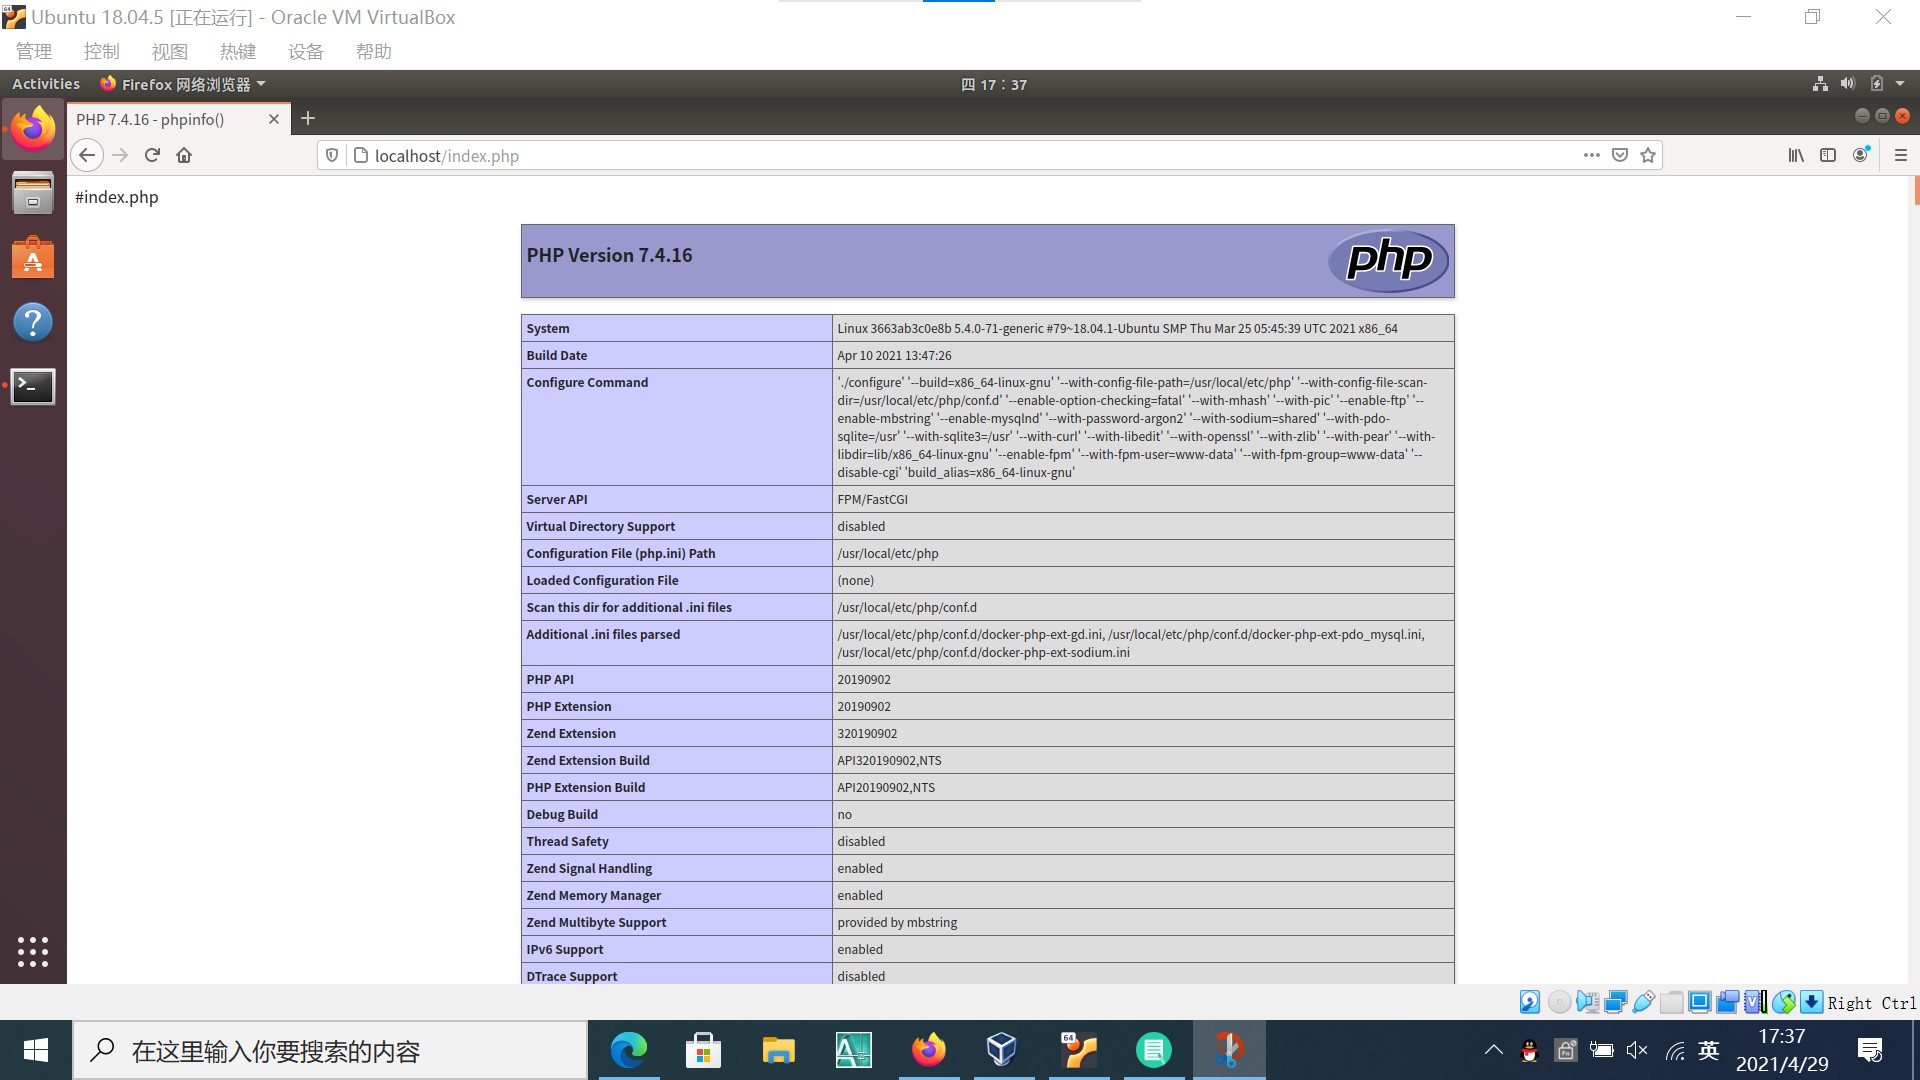Open page actions three-dot menu

pos(1591,155)
